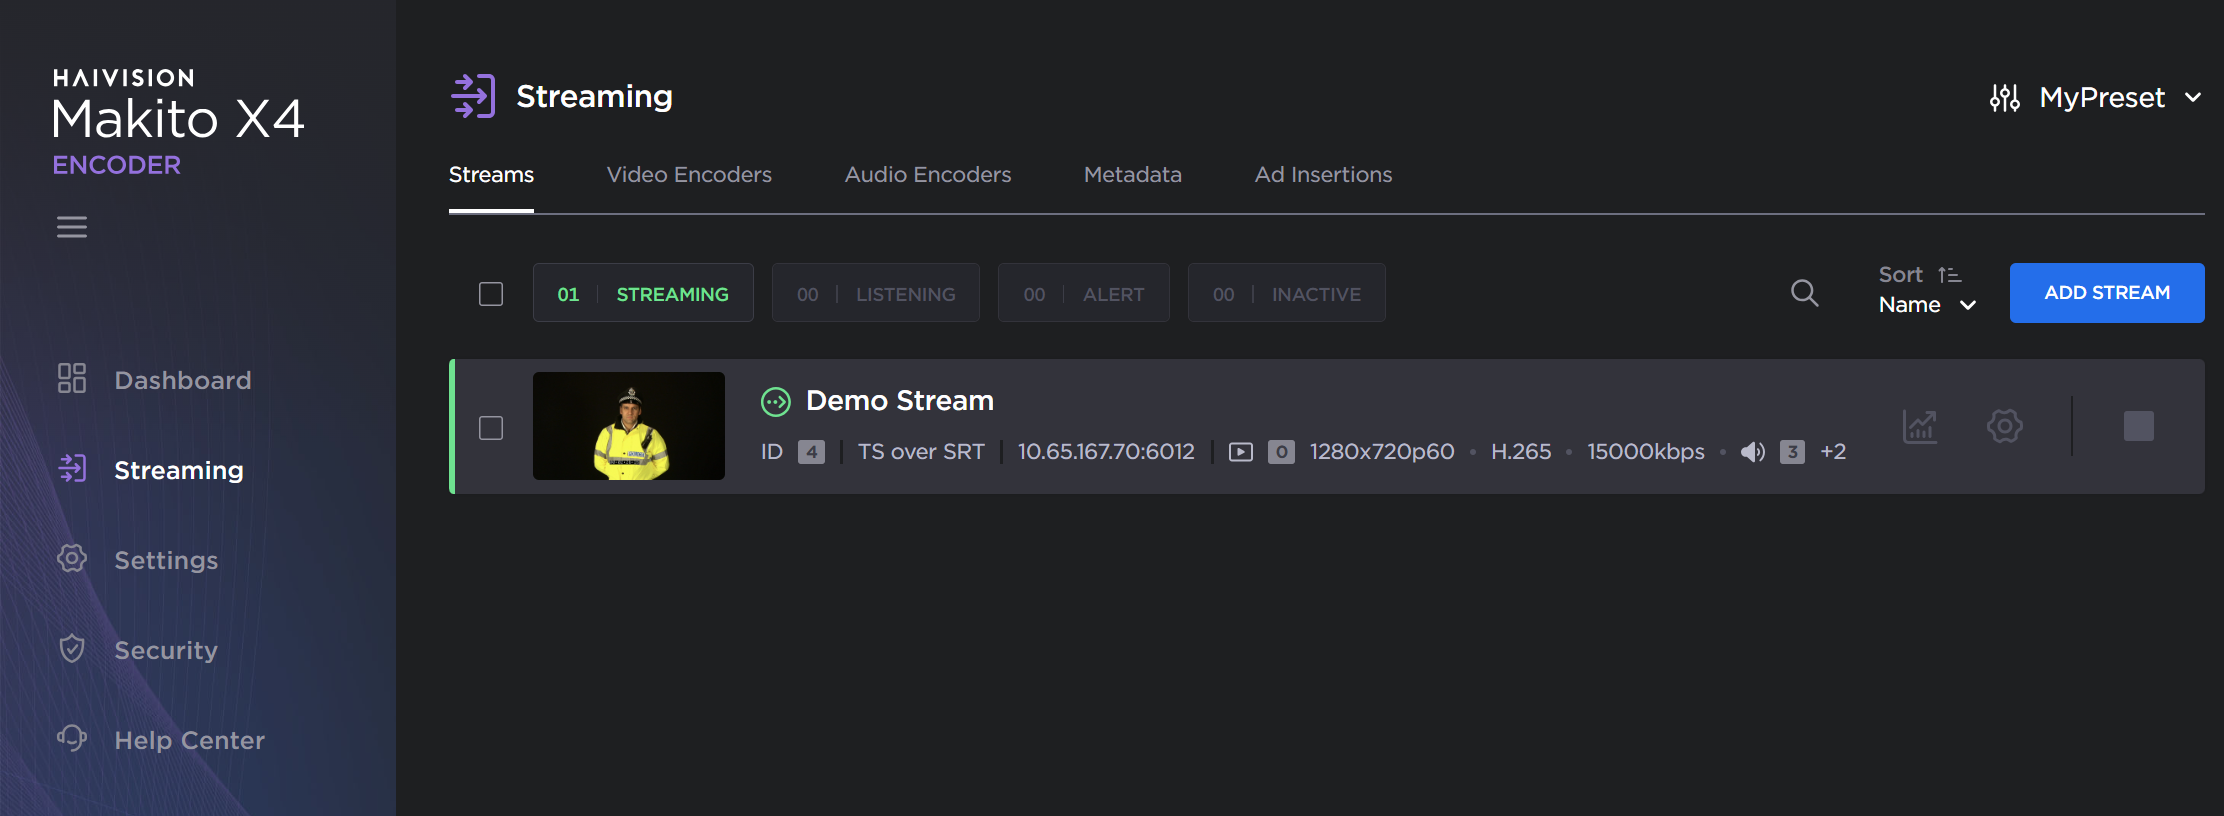
Task: Click the video encoder icon in Demo Stream
Action: [x=1241, y=452]
